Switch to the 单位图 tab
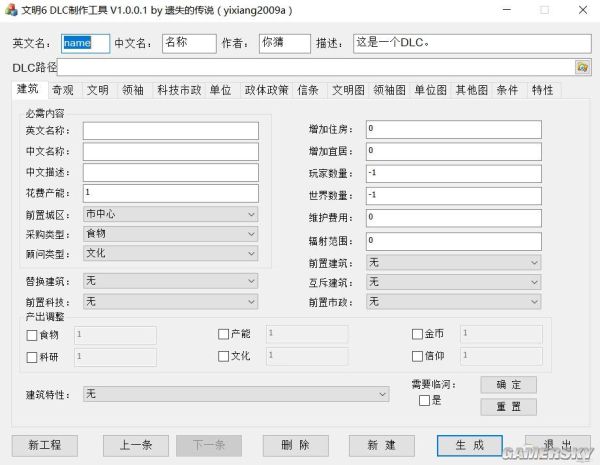 click(430, 90)
